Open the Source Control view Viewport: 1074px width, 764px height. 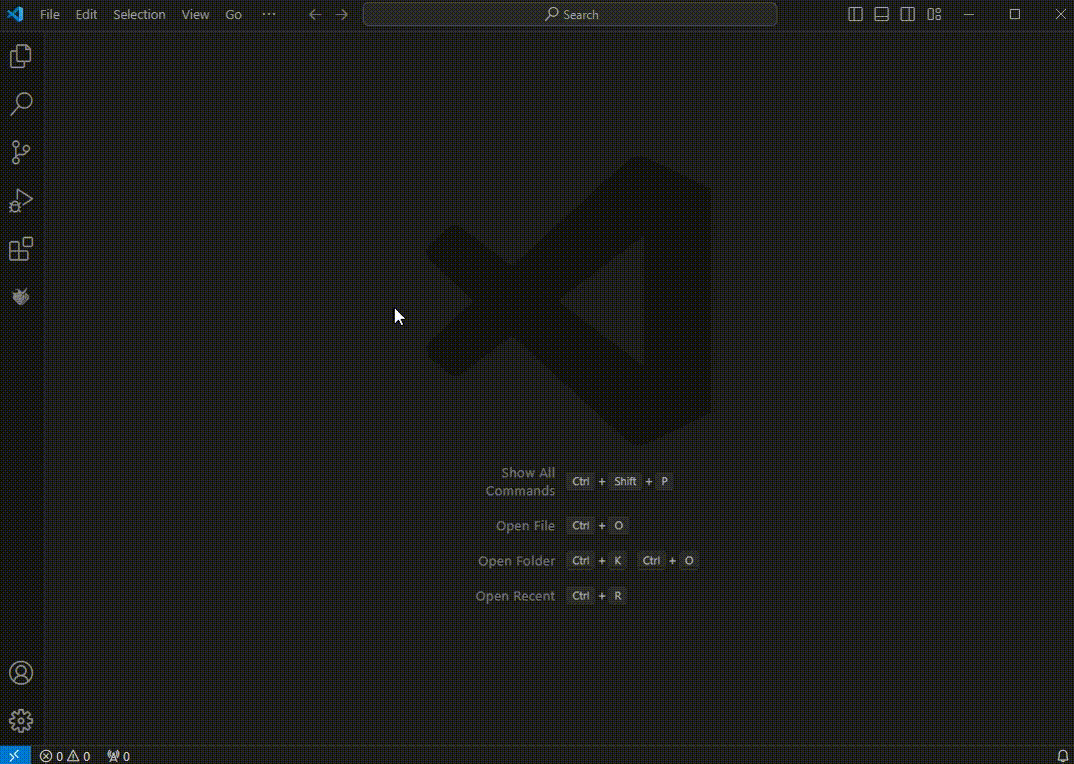(21, 152)
